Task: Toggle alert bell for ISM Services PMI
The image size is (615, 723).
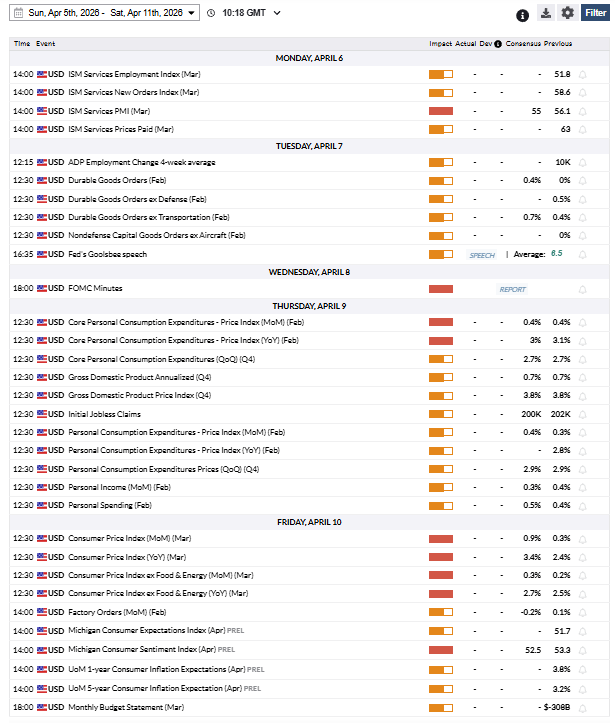Action: point(583,111)
